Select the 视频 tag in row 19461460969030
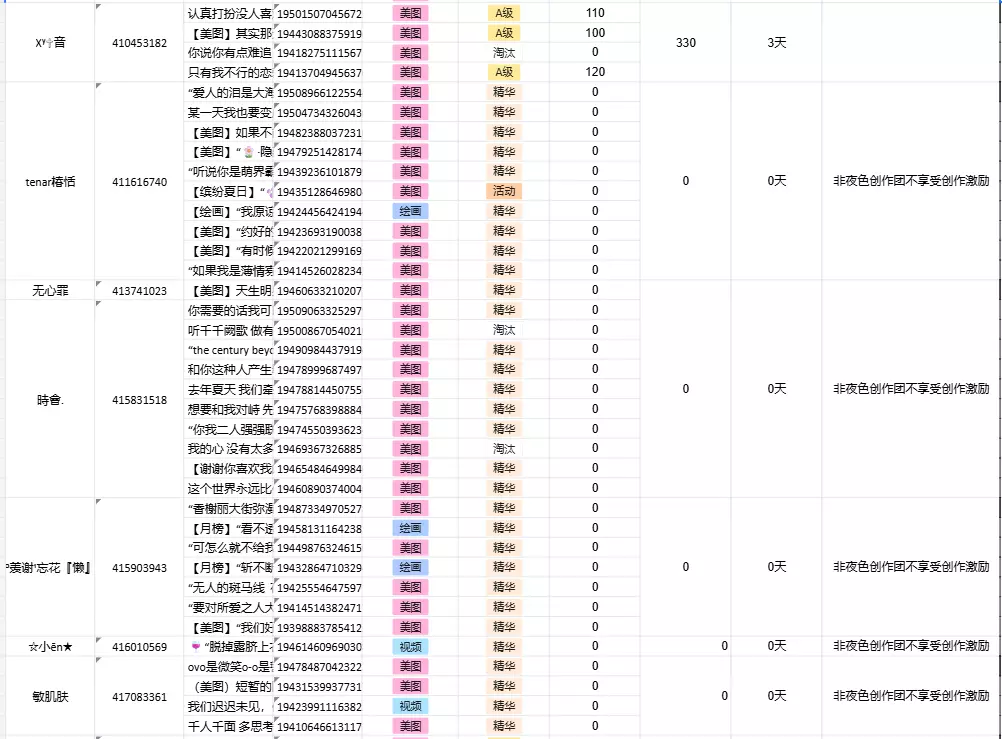Image resolution: width=1002 pixels, height=739 pixels. click(x=410, y=647)
